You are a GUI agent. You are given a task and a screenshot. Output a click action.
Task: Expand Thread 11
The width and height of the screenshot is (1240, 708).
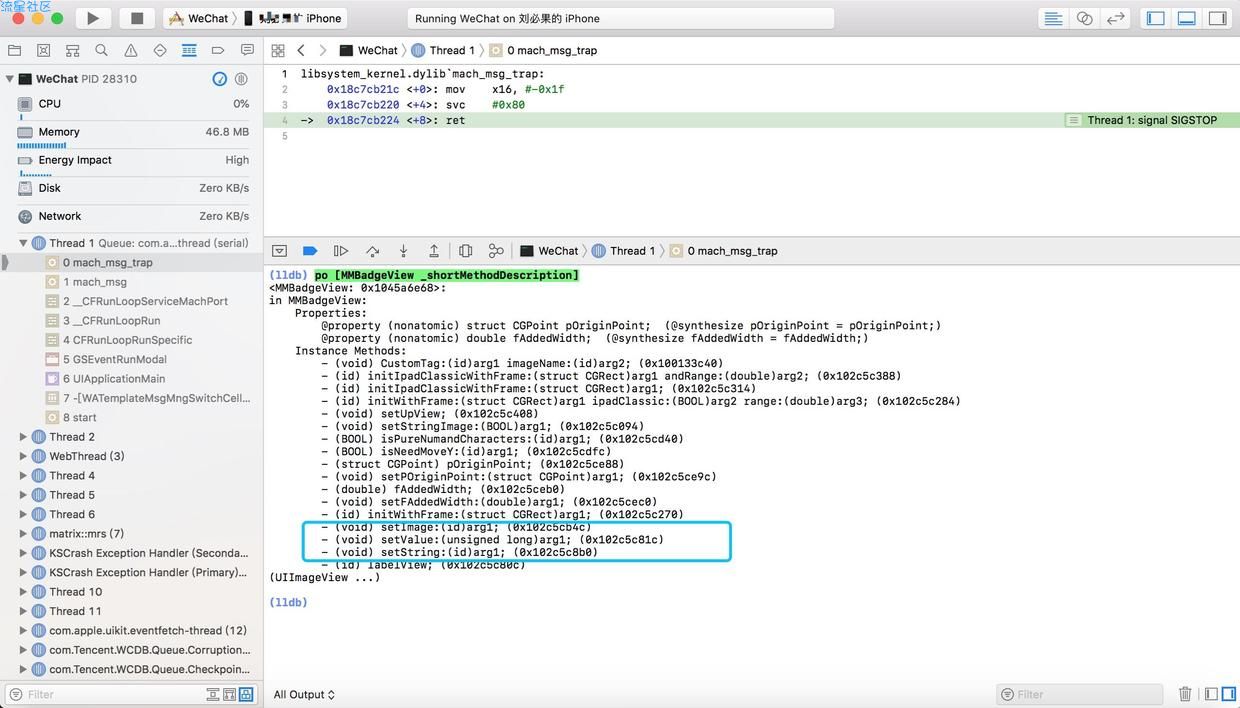(x=23, y=611)
